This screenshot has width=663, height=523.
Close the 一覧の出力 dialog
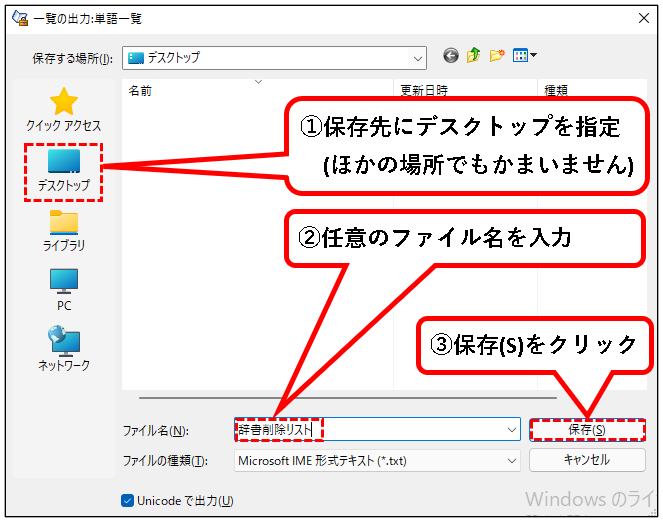click(x=644, y=18)
